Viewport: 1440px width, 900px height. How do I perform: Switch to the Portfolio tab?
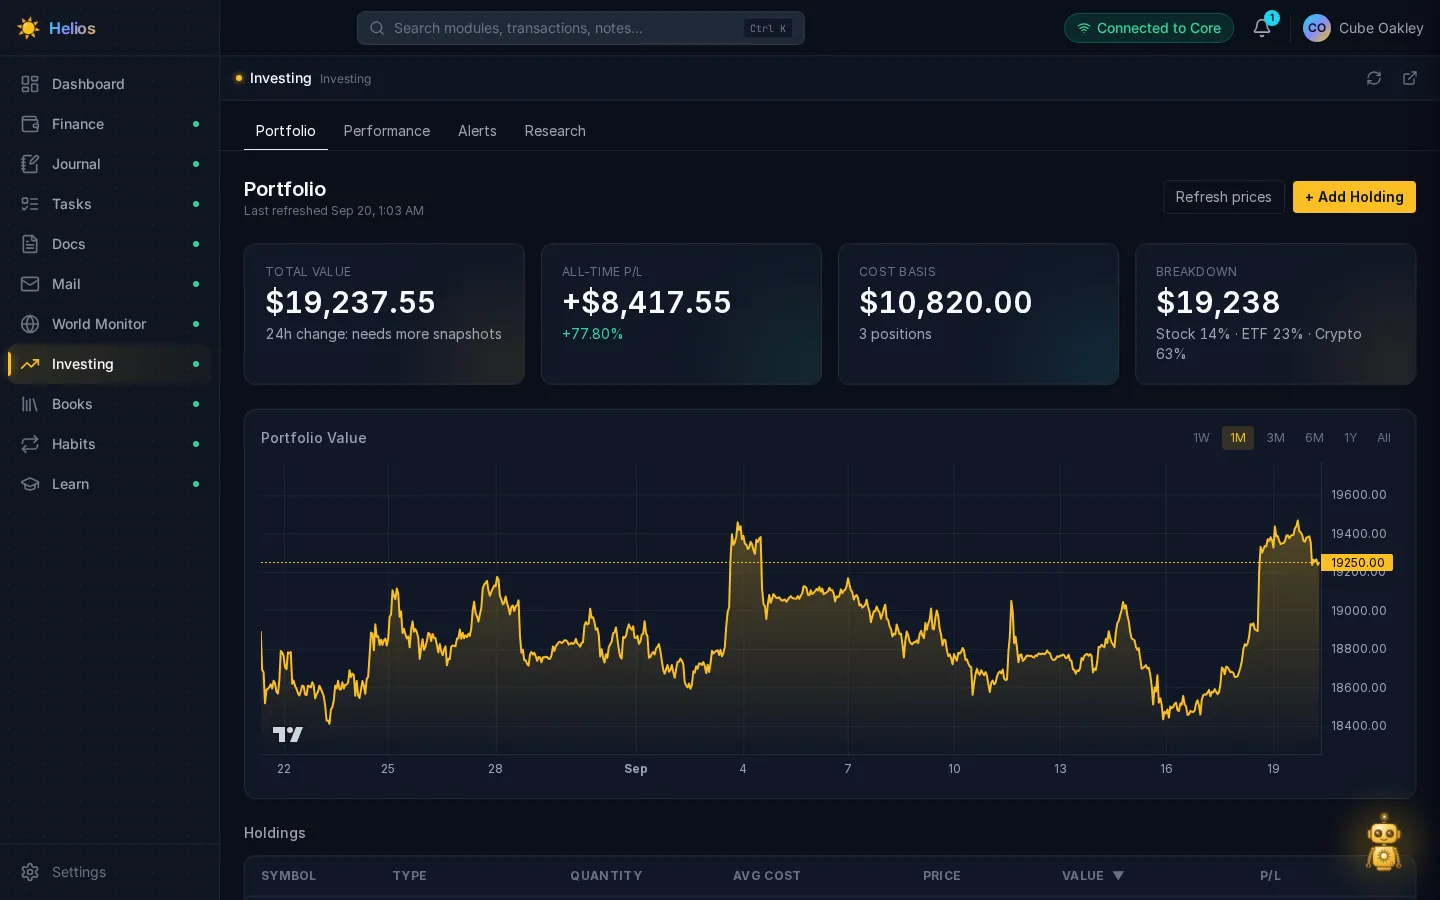coord(286,131)
